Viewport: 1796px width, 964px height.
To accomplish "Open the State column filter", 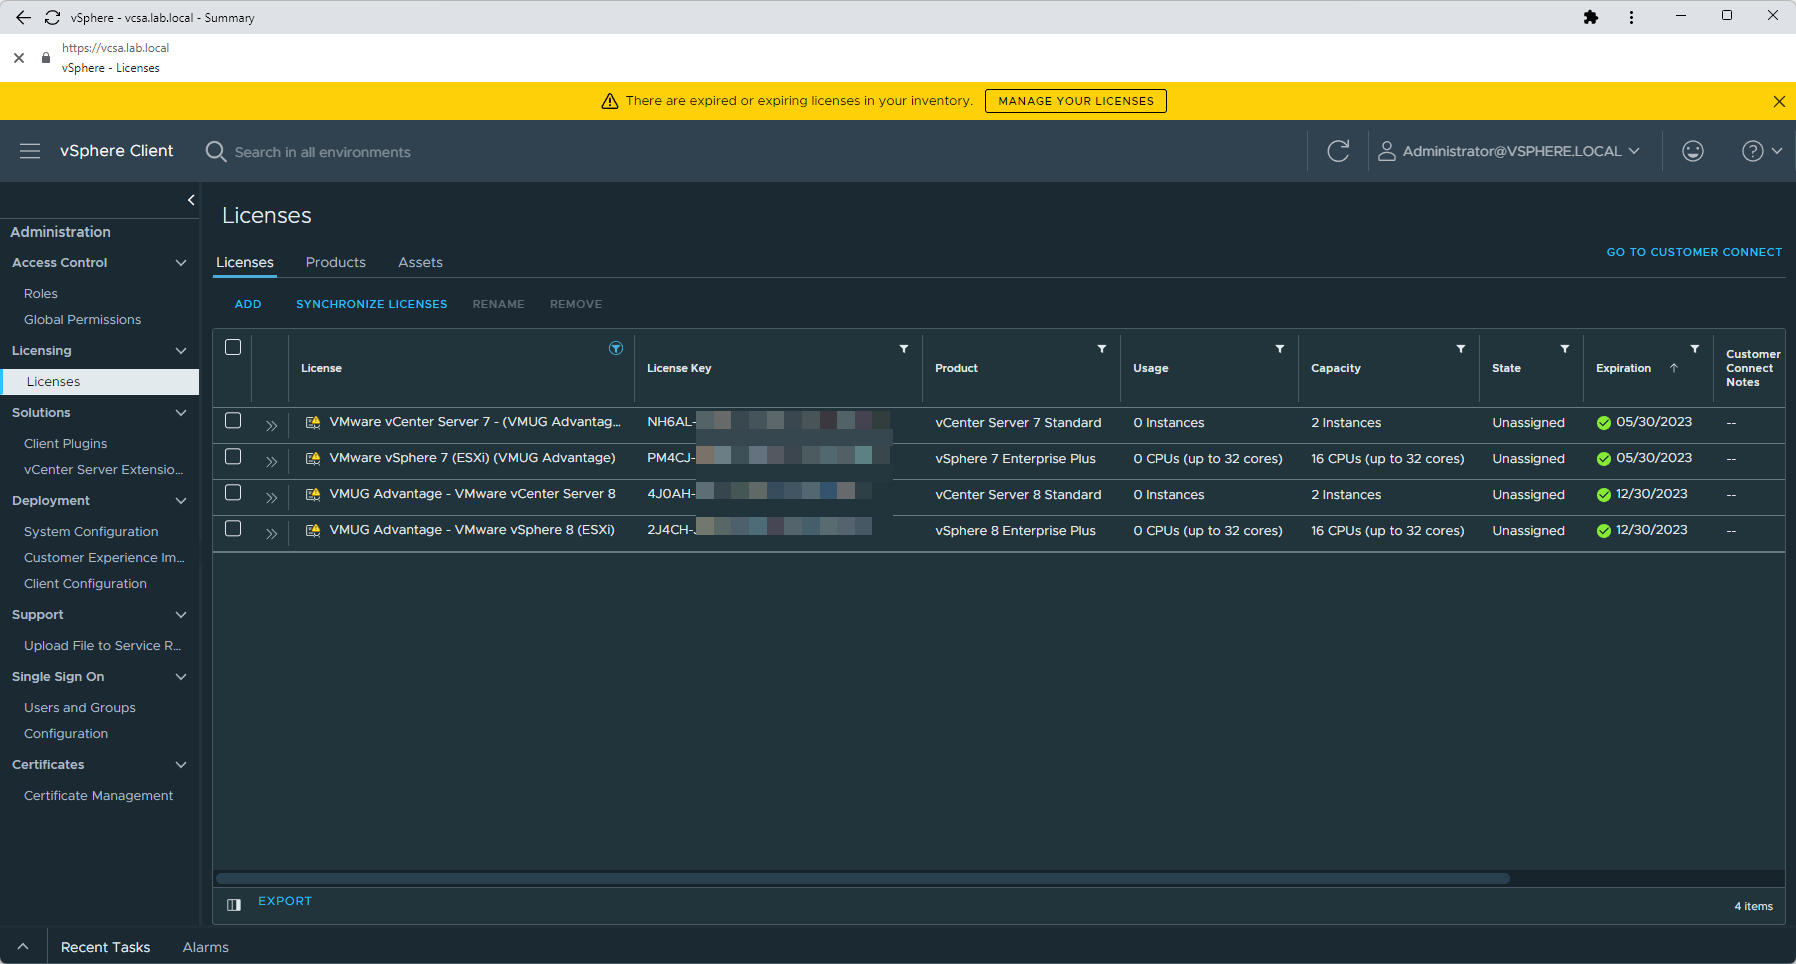I will coord(1565,349).
